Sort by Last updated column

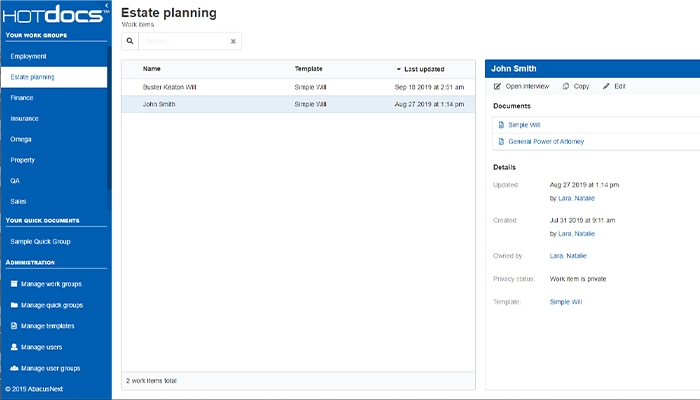point(424,69)
